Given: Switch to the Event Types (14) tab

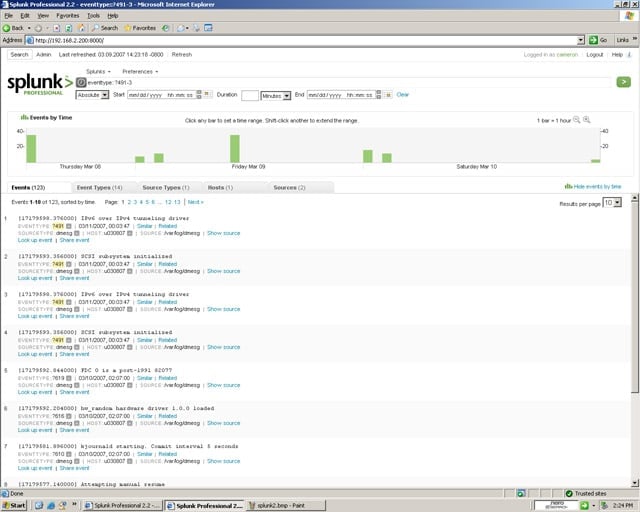Looking at the screenshot, I should pyautogui.click(x=100, y=187).
